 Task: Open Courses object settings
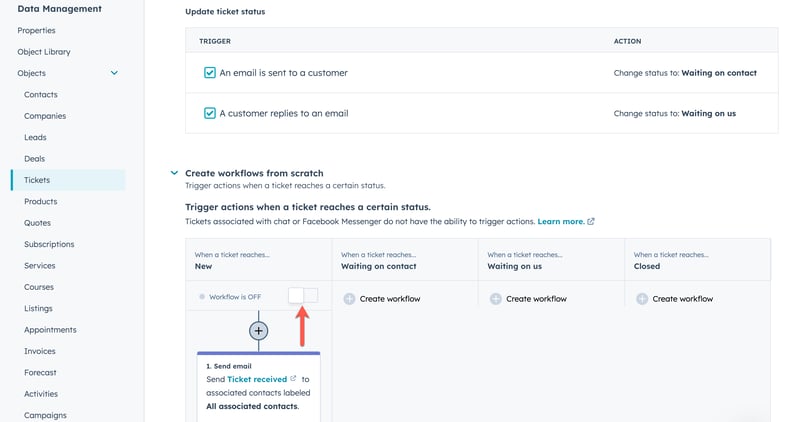point(39,287)
